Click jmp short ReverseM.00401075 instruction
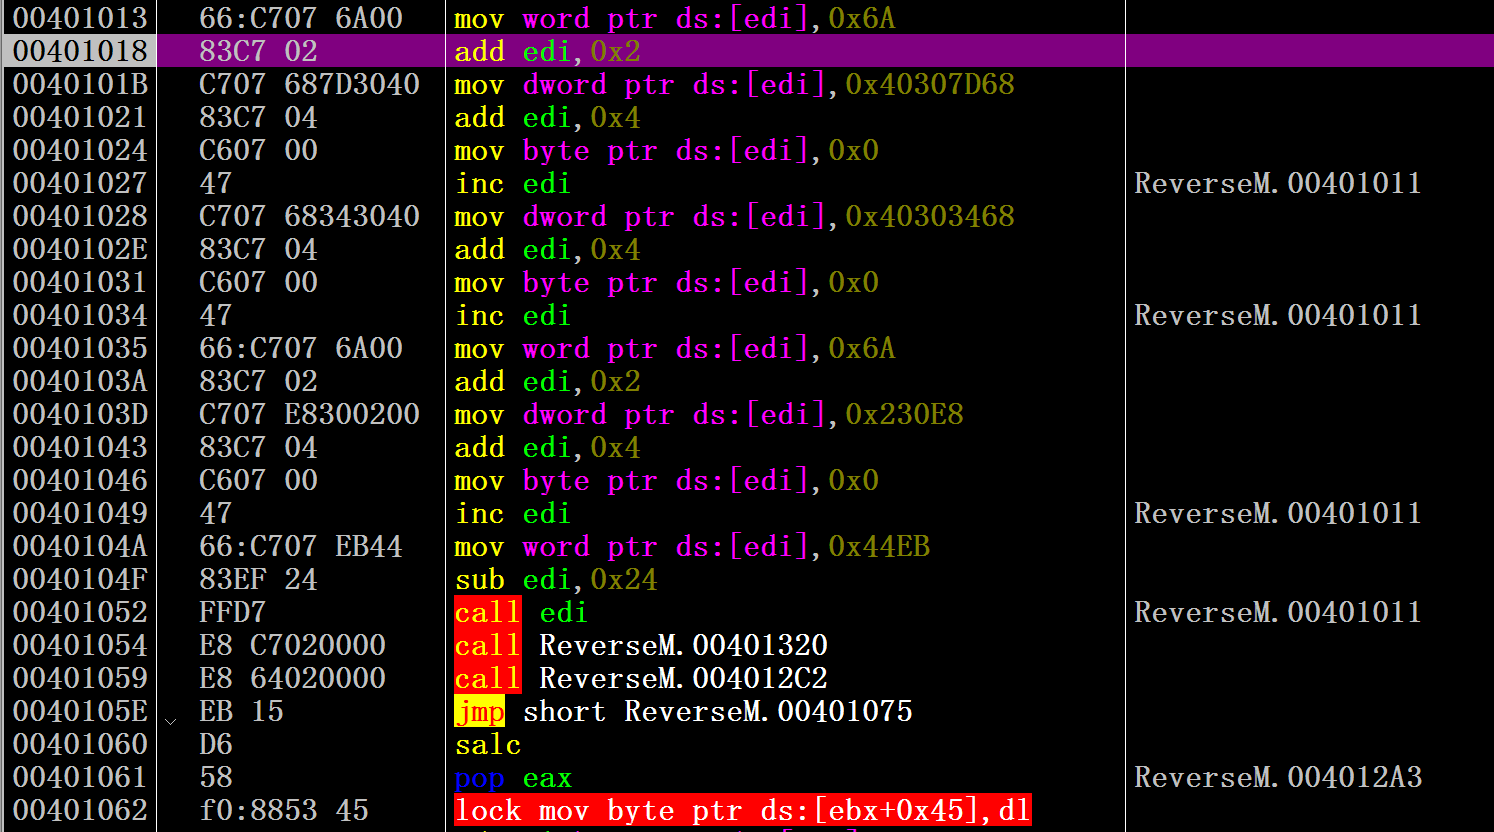 [x=683, y=711]
